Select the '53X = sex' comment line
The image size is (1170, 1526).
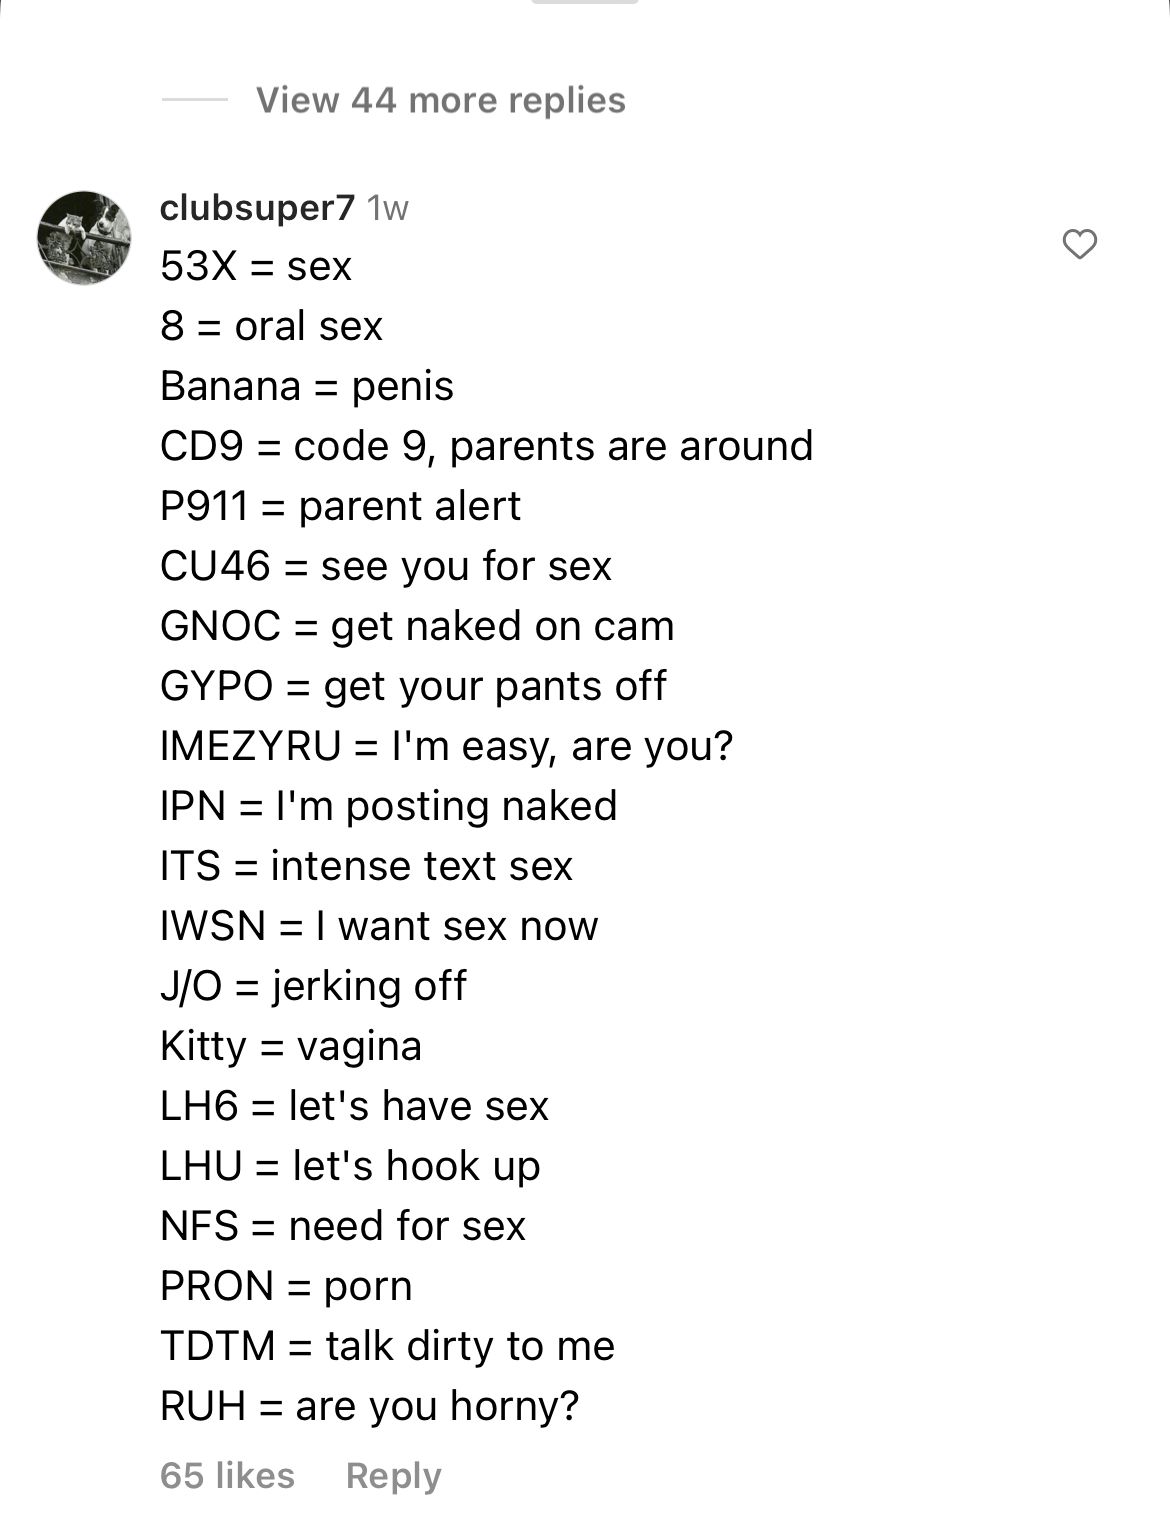coord(256,266)
